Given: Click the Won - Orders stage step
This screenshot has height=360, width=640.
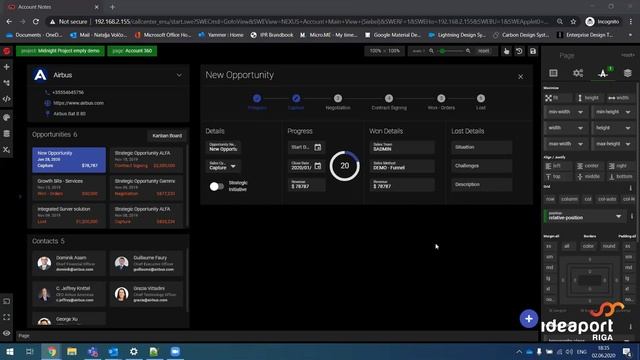Looking at the screenshot, I should coord(441,102).
